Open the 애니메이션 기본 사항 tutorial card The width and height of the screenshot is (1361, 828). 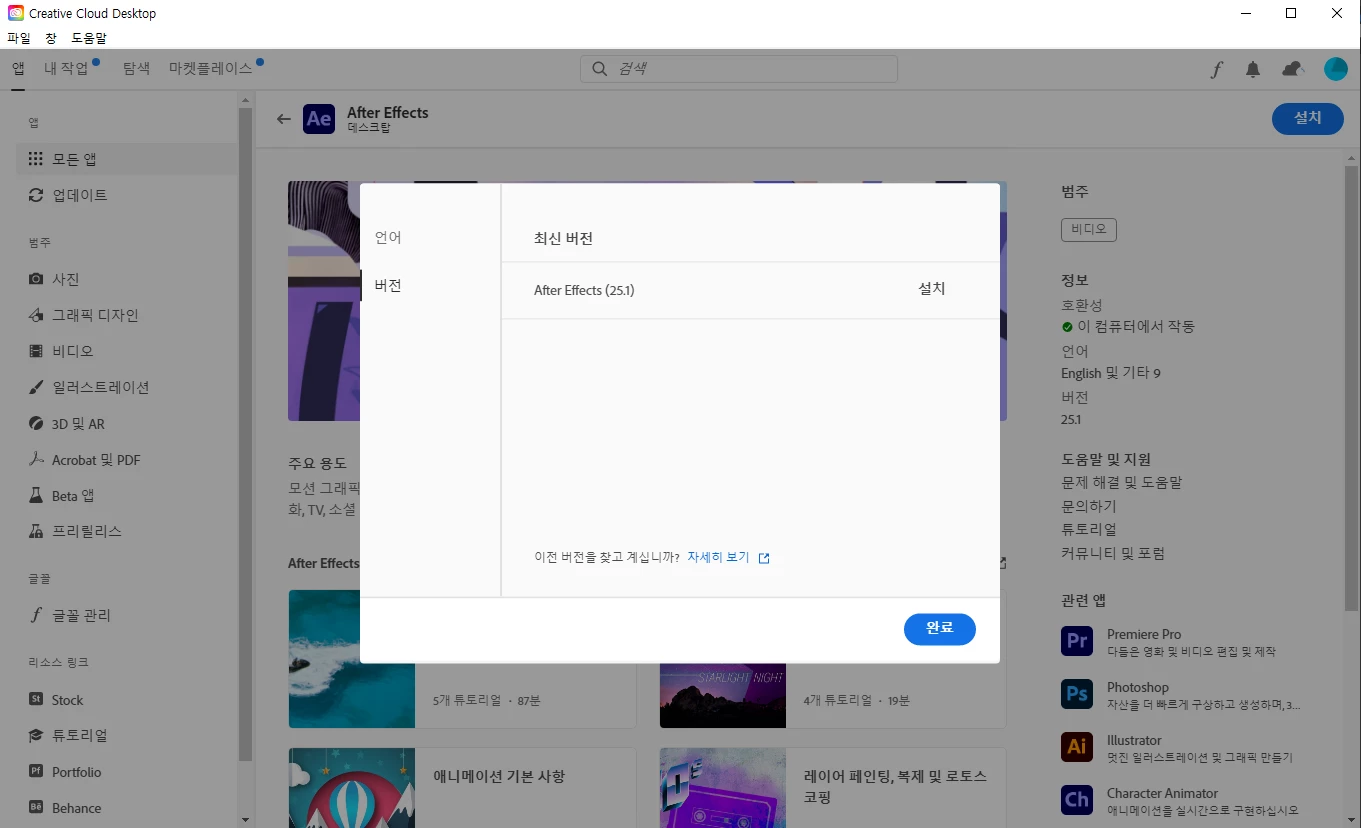[462, 788]
